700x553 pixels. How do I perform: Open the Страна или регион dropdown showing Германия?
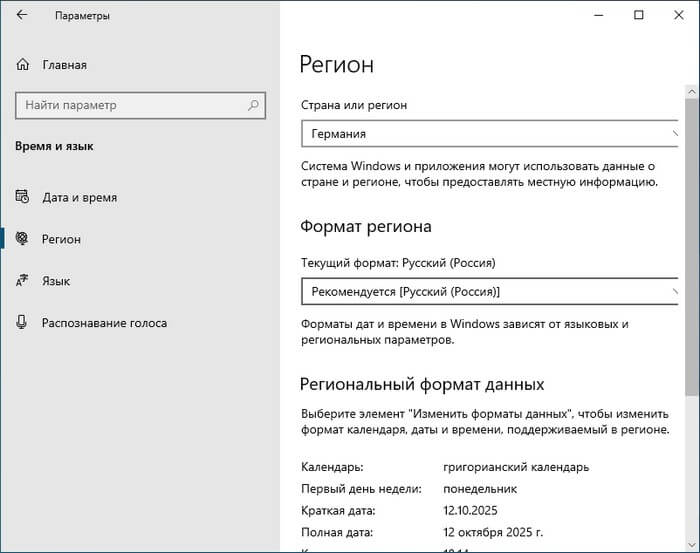(x=480, y=133)
